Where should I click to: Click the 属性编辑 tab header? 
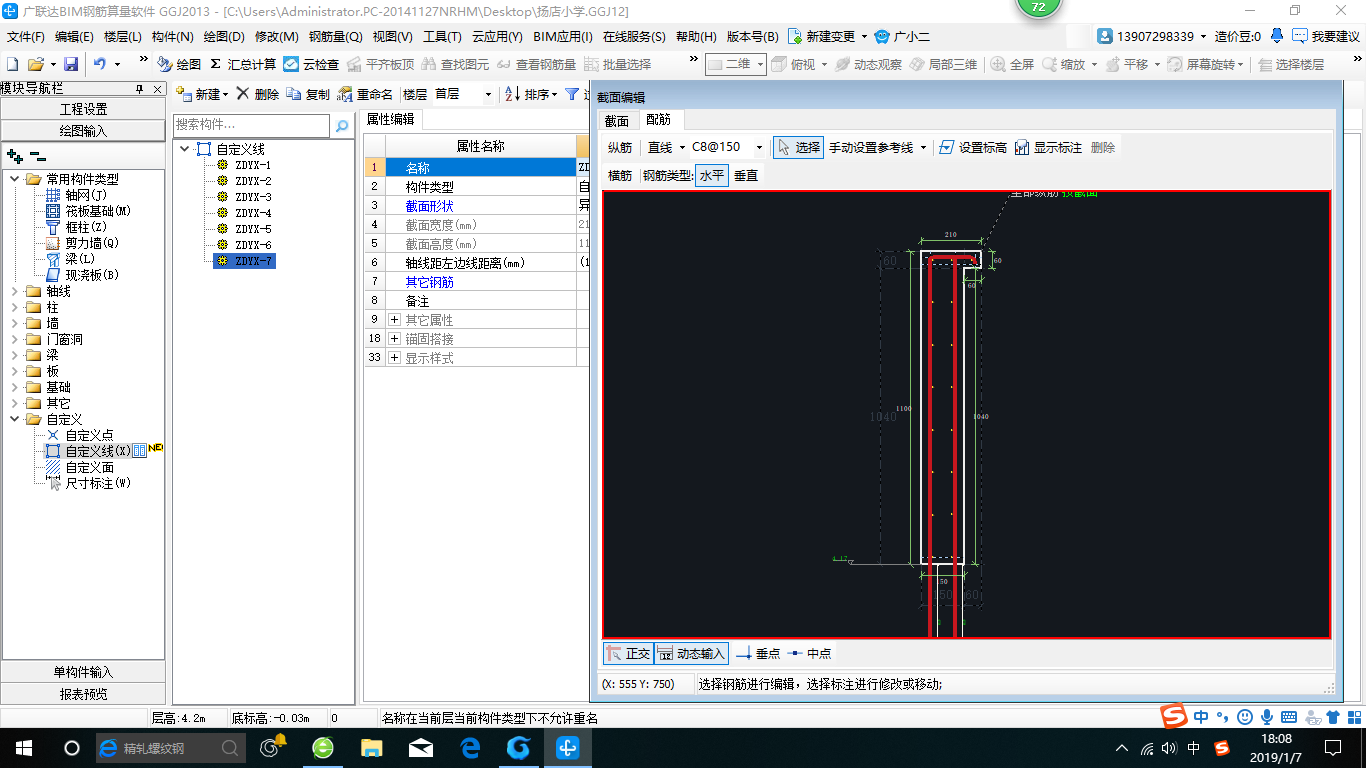click(x=390, y=119)
